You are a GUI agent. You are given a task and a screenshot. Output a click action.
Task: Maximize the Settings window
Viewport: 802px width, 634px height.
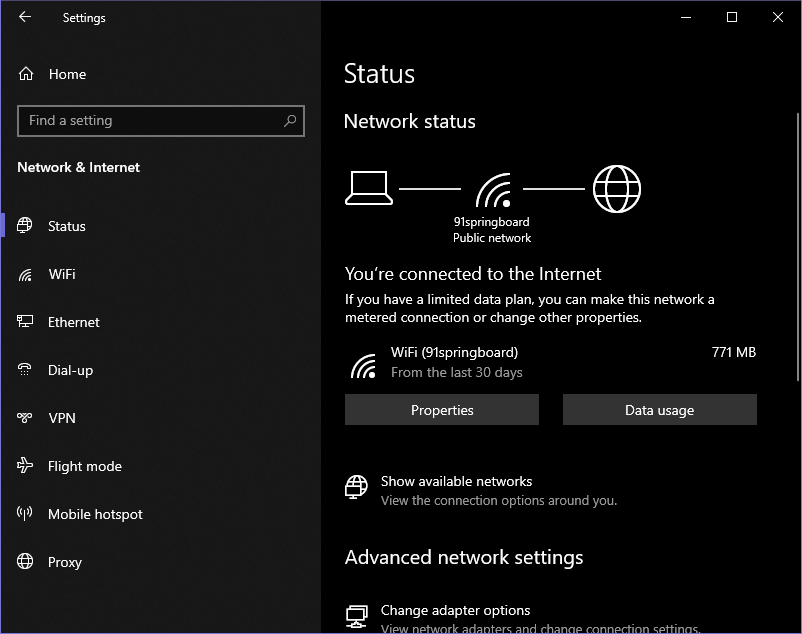[x=732, y=17]
